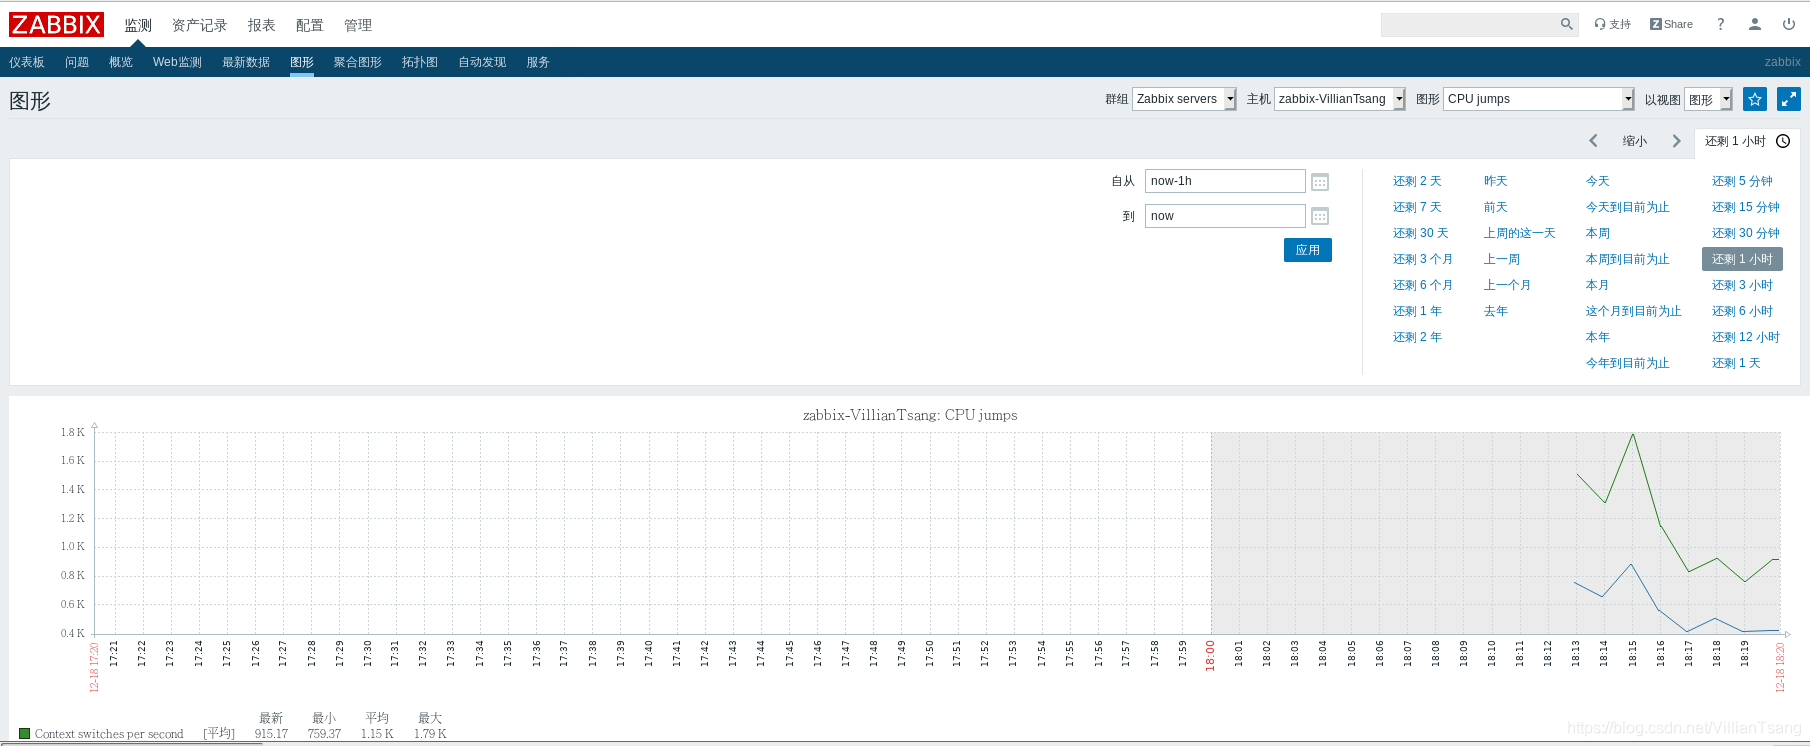
Task: Go to 自动发现 submenu
Action: [x=482, y=62]
